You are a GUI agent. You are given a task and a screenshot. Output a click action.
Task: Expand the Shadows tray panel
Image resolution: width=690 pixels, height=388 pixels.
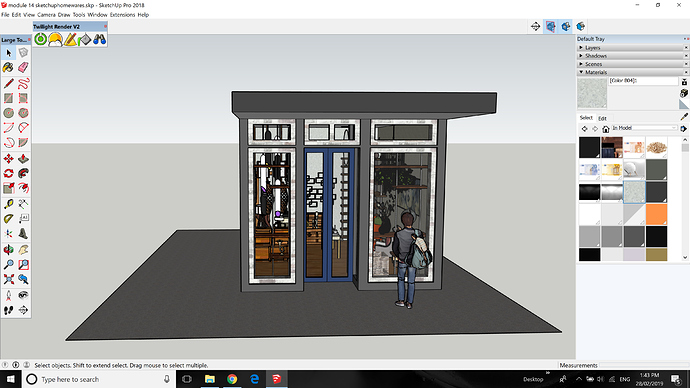click(x=581, y=56)
